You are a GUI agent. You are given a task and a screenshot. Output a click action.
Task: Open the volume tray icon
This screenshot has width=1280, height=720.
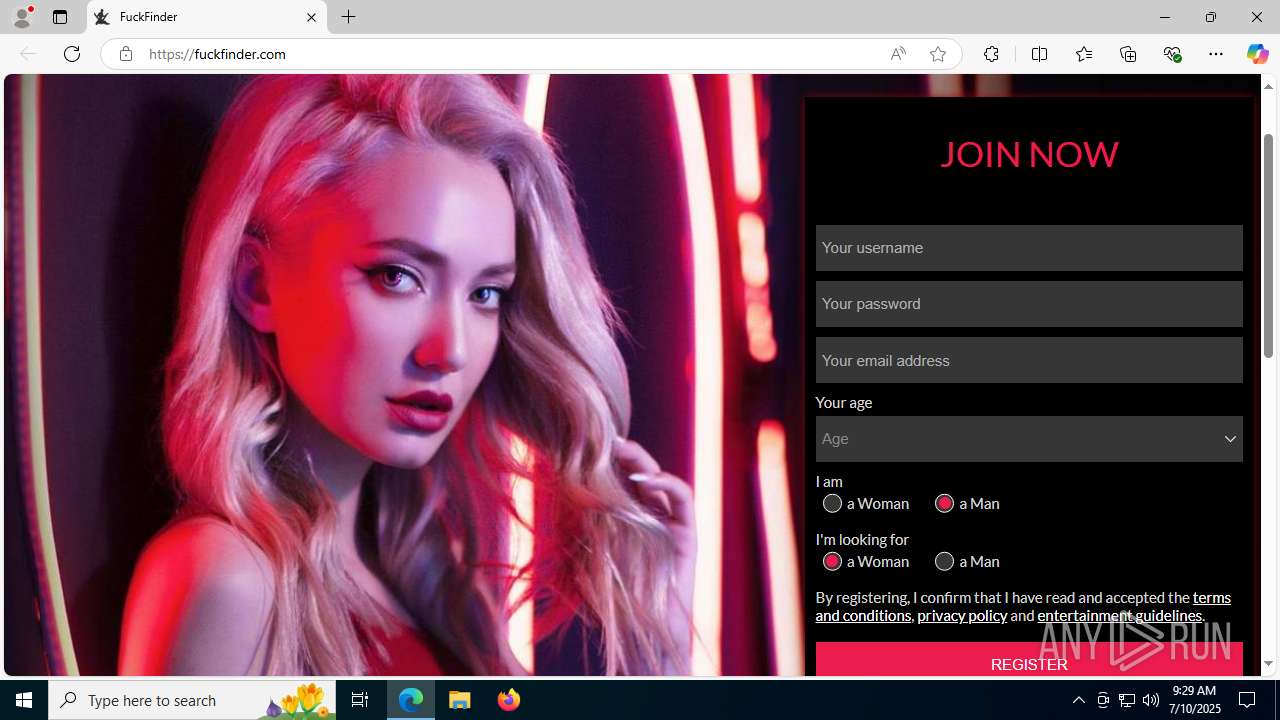[x=1151, y=700]
